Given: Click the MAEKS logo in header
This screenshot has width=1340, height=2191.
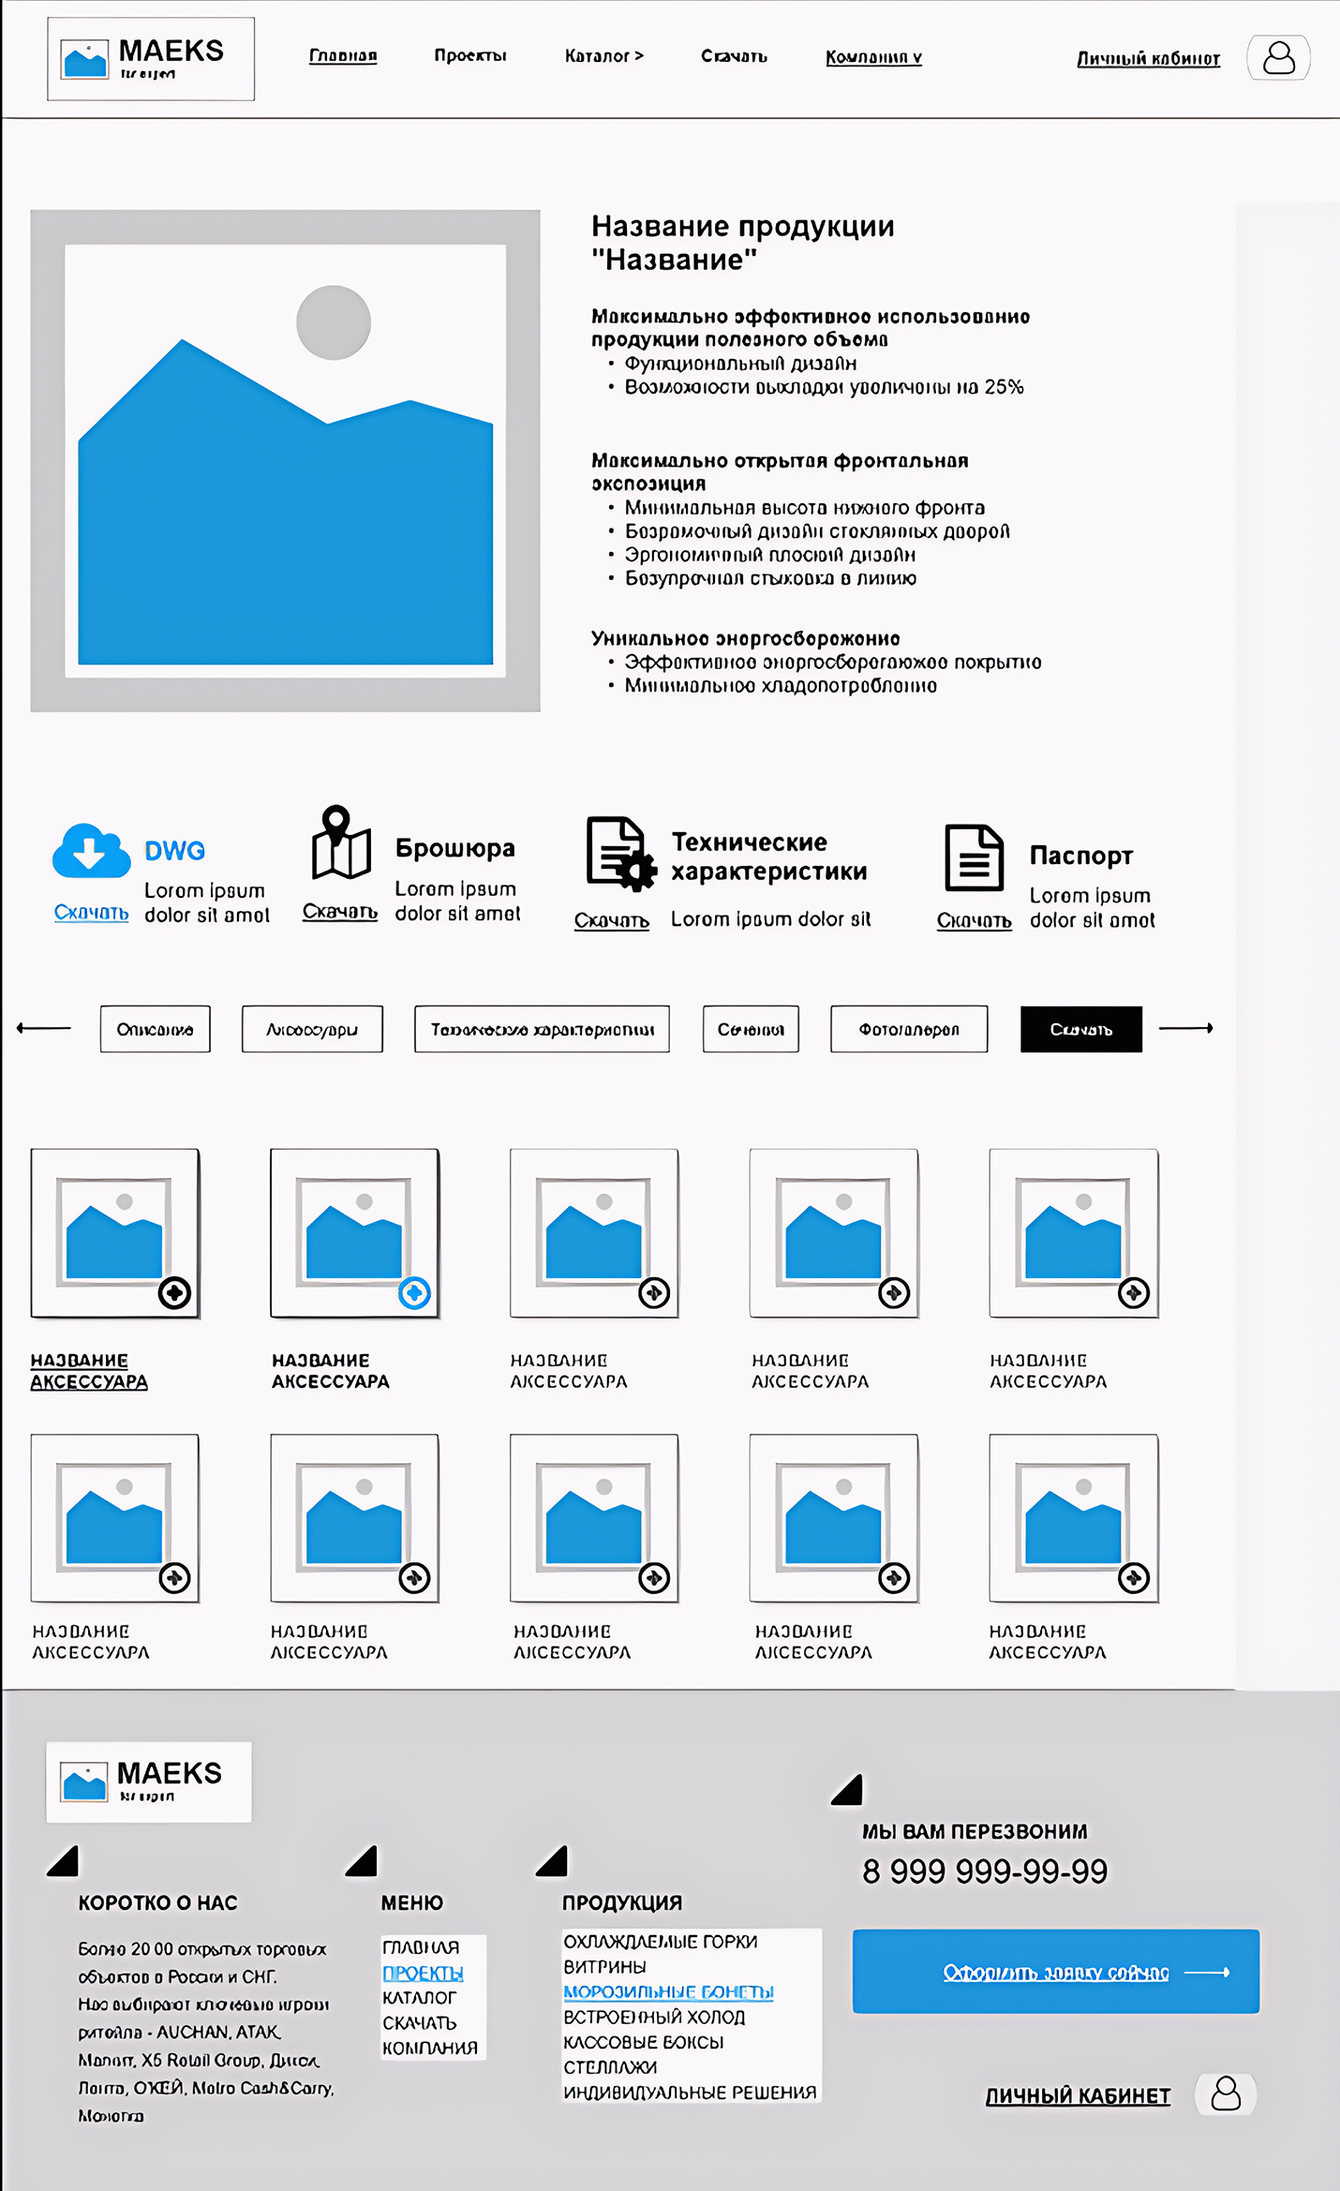Looking at the screenshot, I should point(151,59).
